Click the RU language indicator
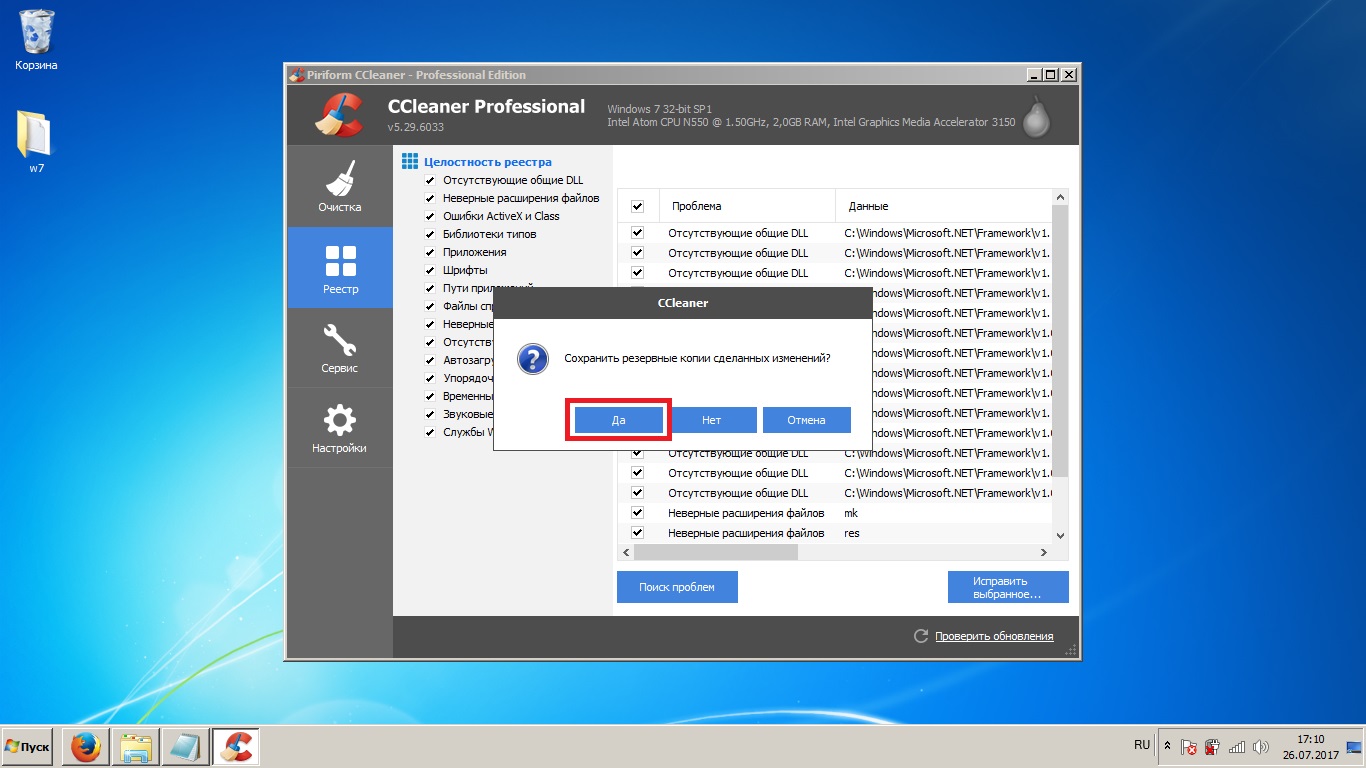 point(1142,745)
